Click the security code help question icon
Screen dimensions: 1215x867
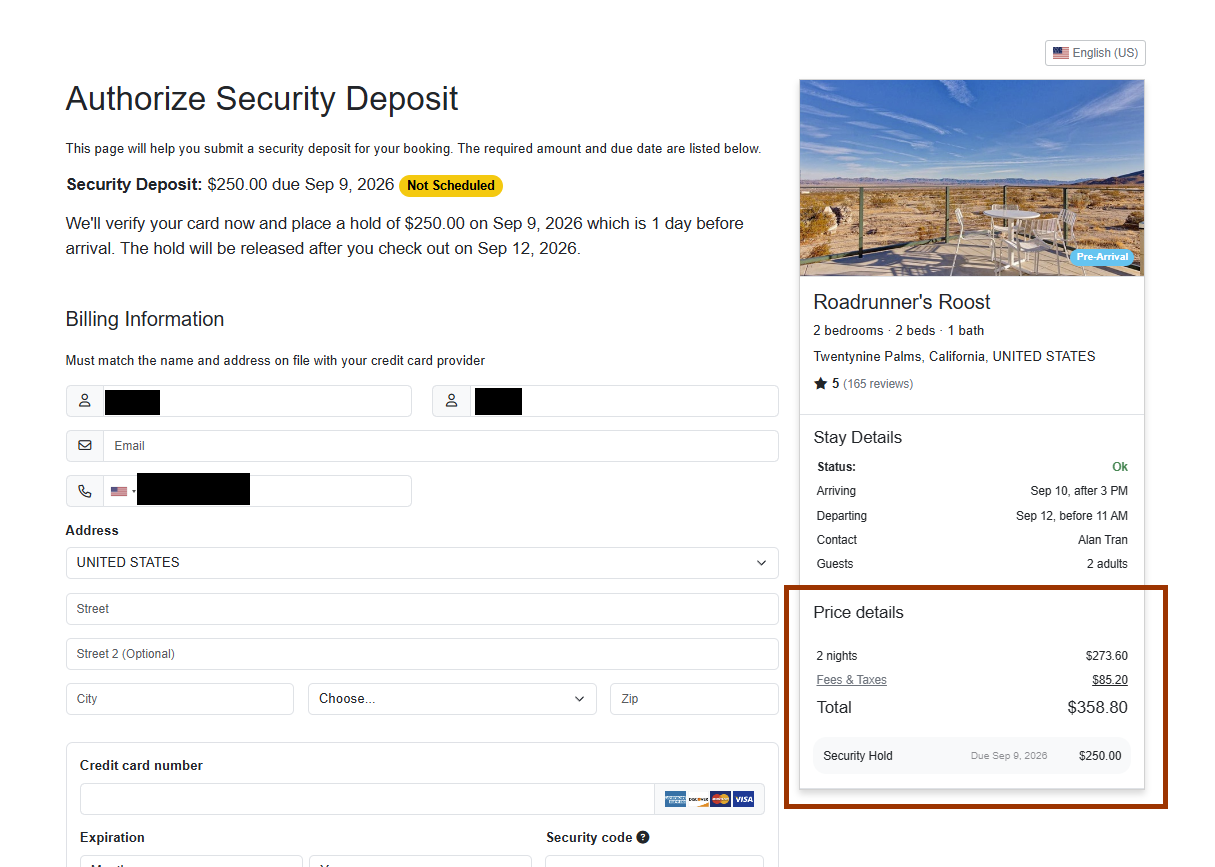pos(643,837)
